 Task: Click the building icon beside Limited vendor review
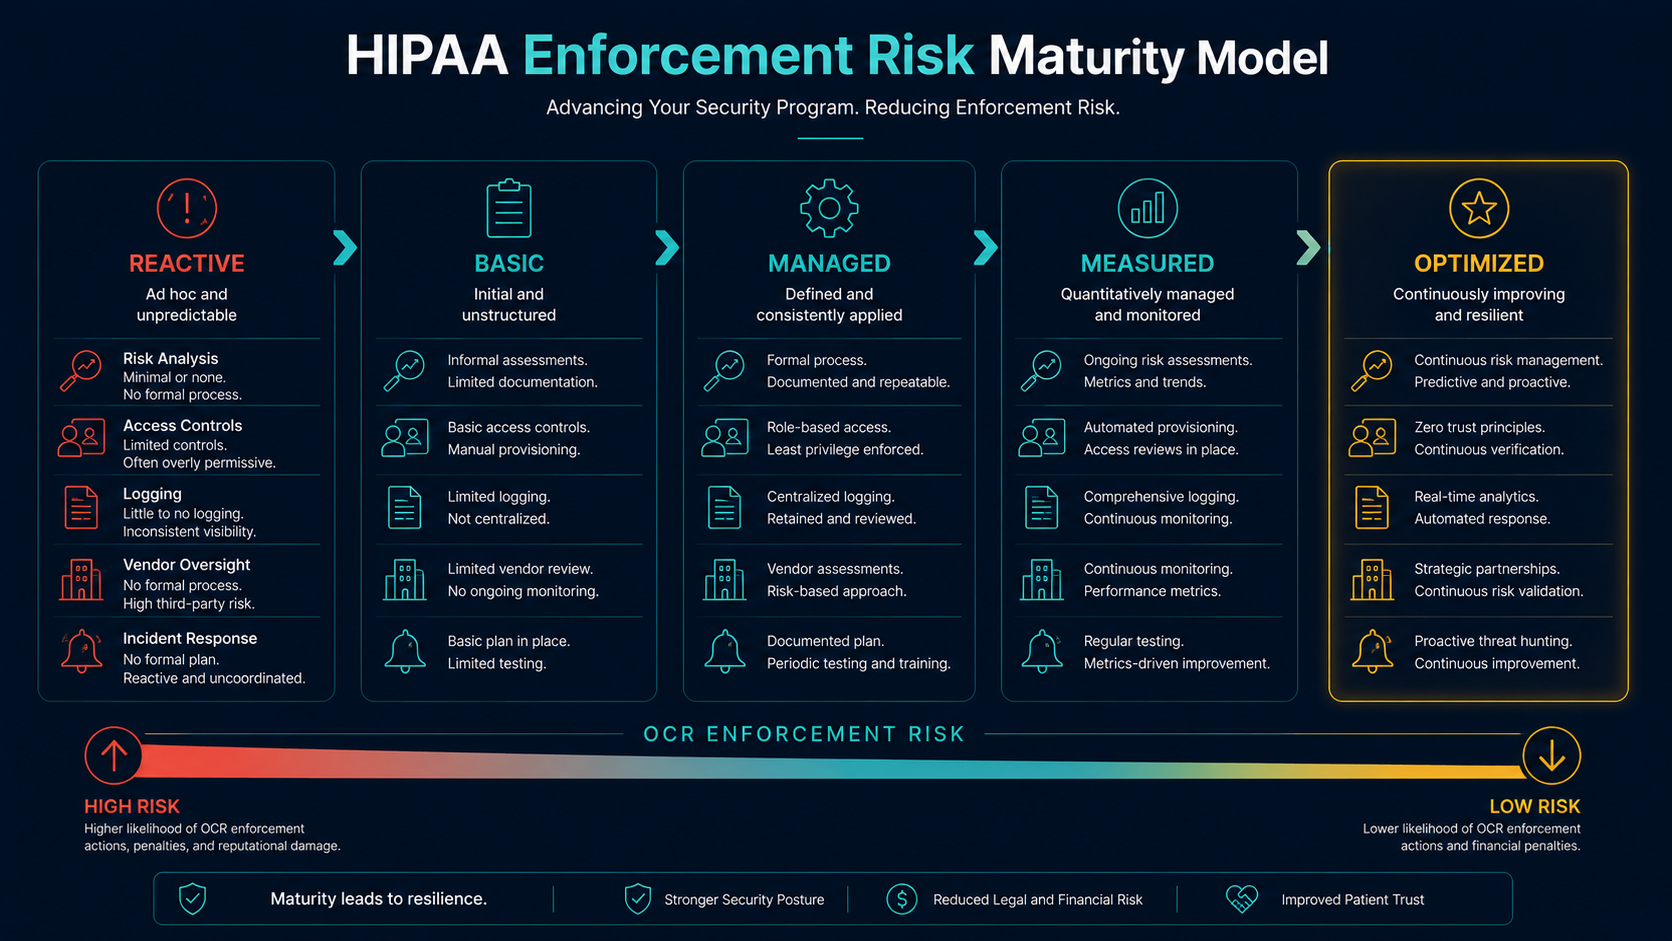point(405,580)
